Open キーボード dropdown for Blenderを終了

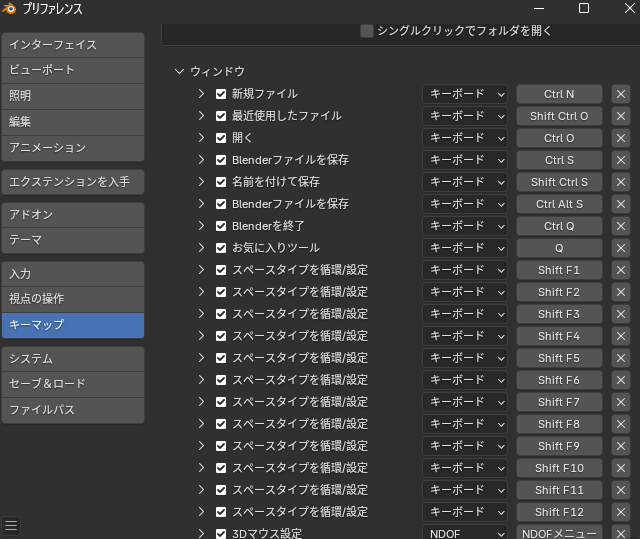[465, 226]
